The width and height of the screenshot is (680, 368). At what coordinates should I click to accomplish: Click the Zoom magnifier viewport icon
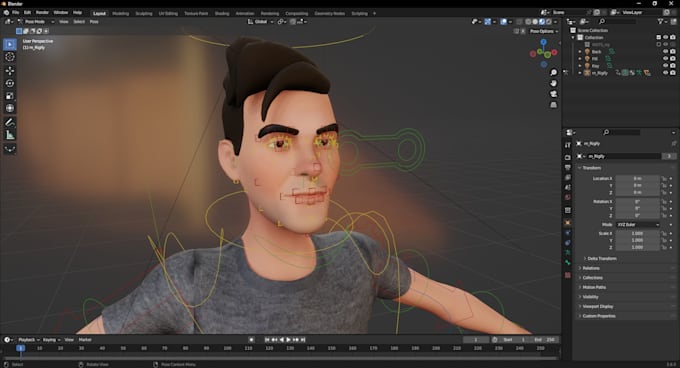(x=553, y=72)
